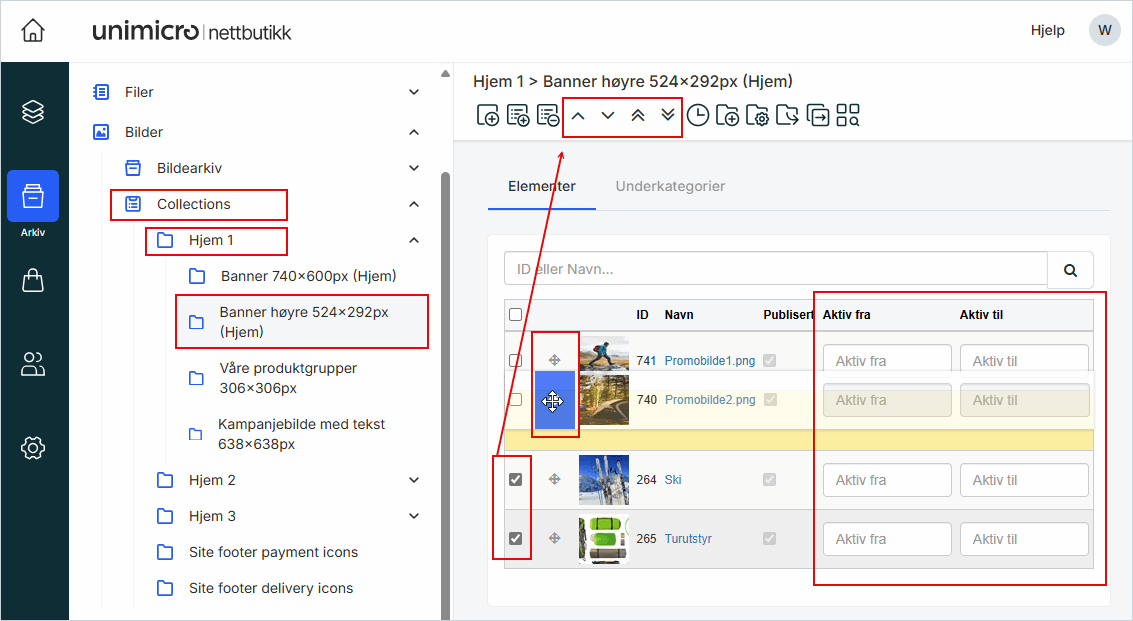Select the Elementer tab
This screenshot has width=1133, height=621.
pos(541,186)
